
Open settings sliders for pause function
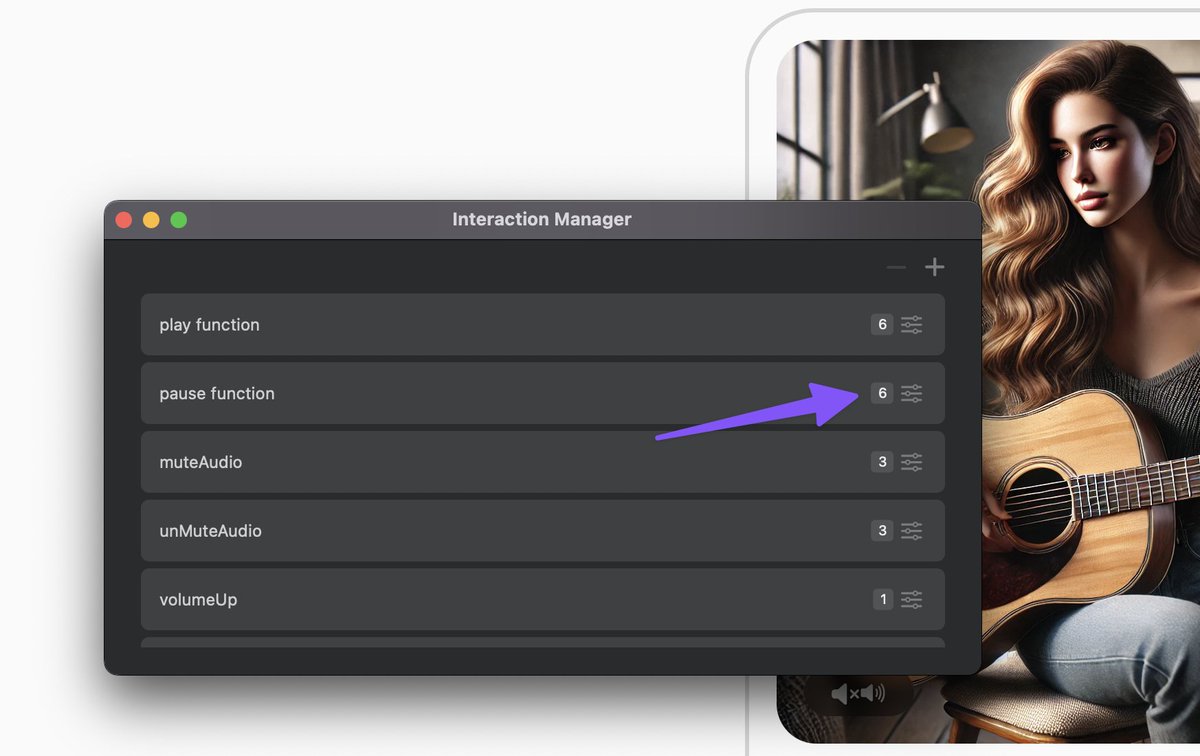pyautogui.click(x=911, y=393)
